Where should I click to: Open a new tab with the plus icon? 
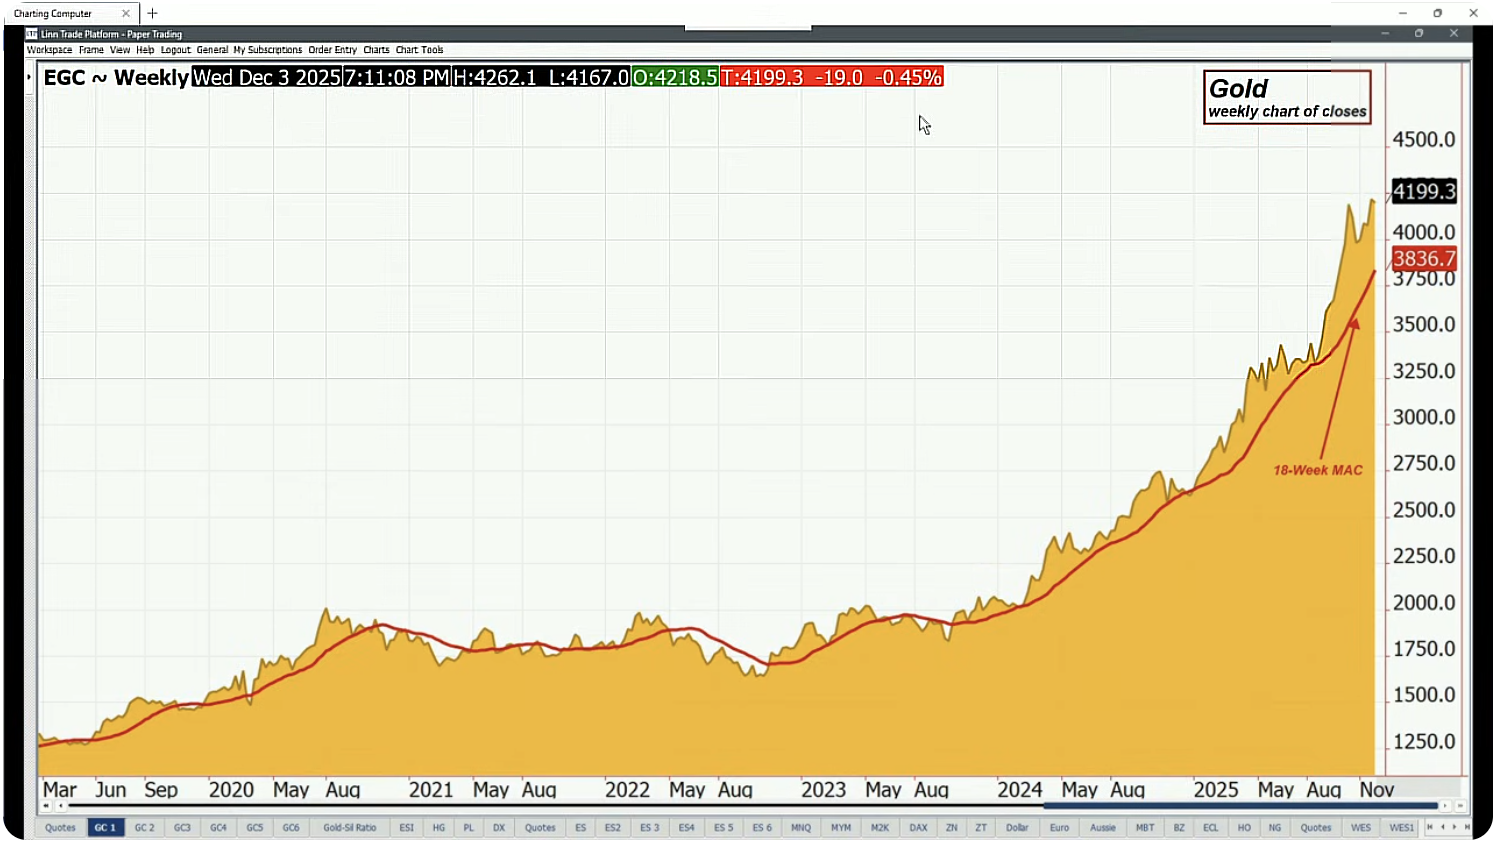click(153, 13)
